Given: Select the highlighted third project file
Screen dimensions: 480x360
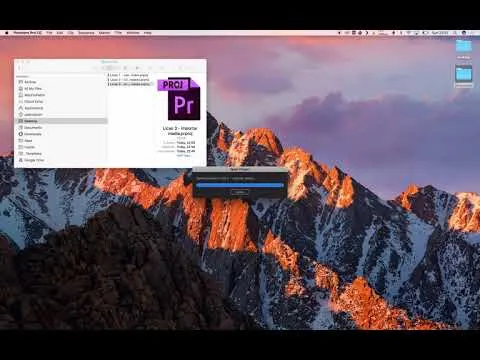Looking at the screenshot, I should tap(129, 84).
